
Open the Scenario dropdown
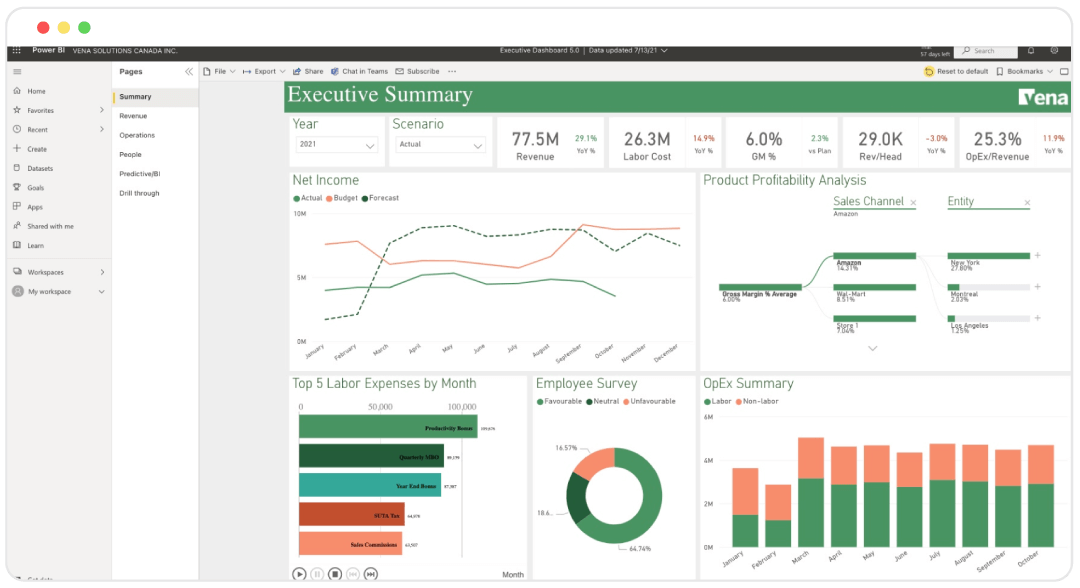(x=440, y=144)
